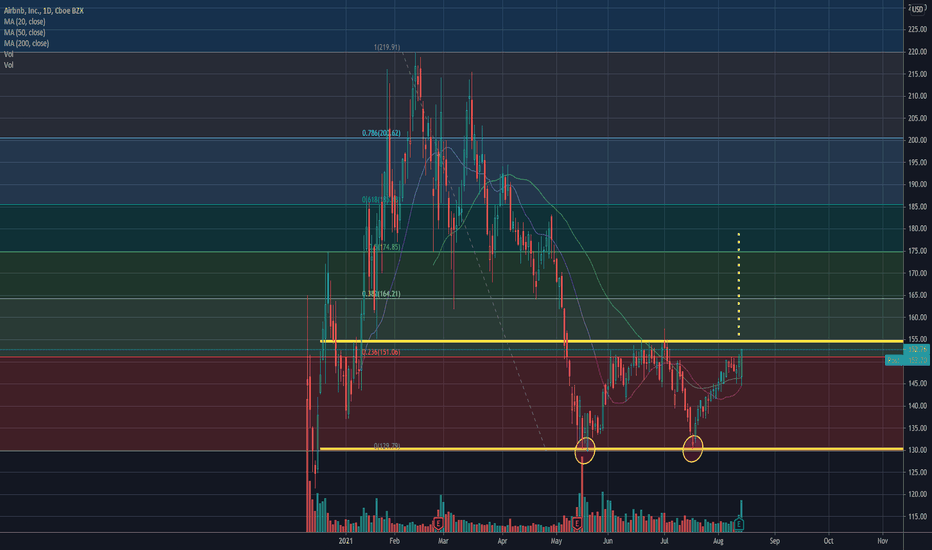
Task: Click the Sep label on the time axis
Action: click(x=774, y=541)
